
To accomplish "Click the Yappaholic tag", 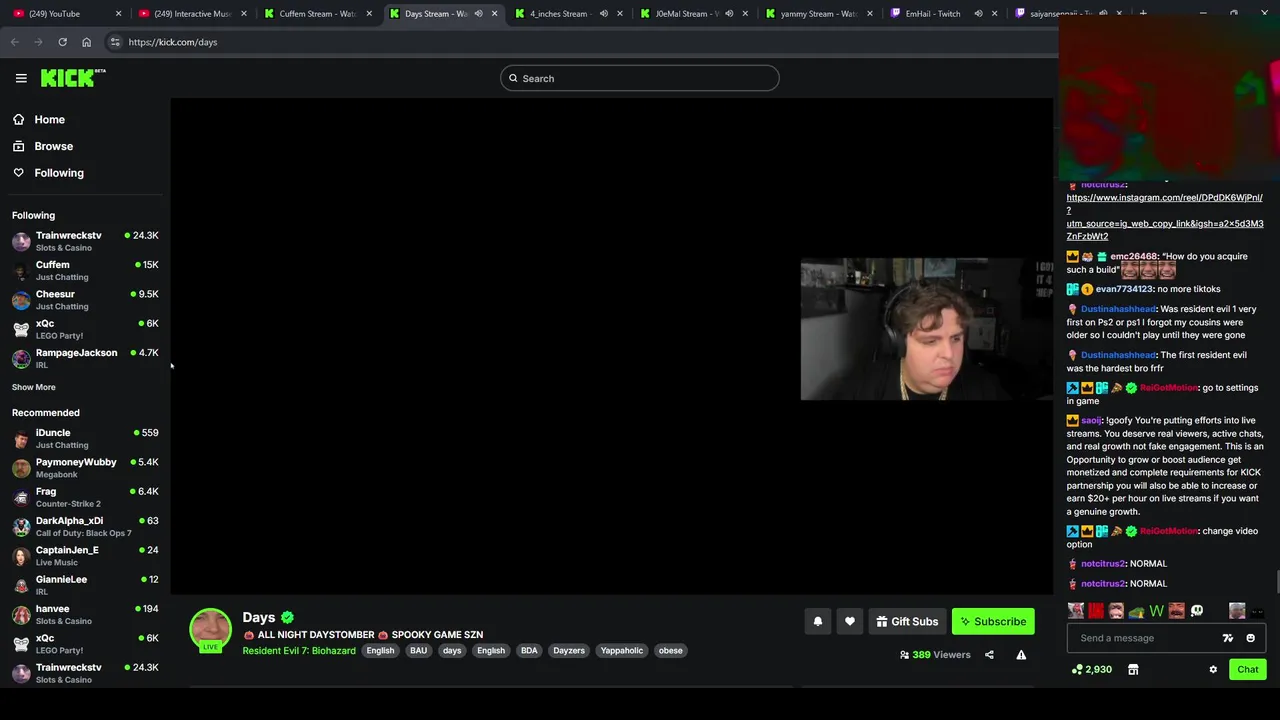I will (x=622, y=650).
